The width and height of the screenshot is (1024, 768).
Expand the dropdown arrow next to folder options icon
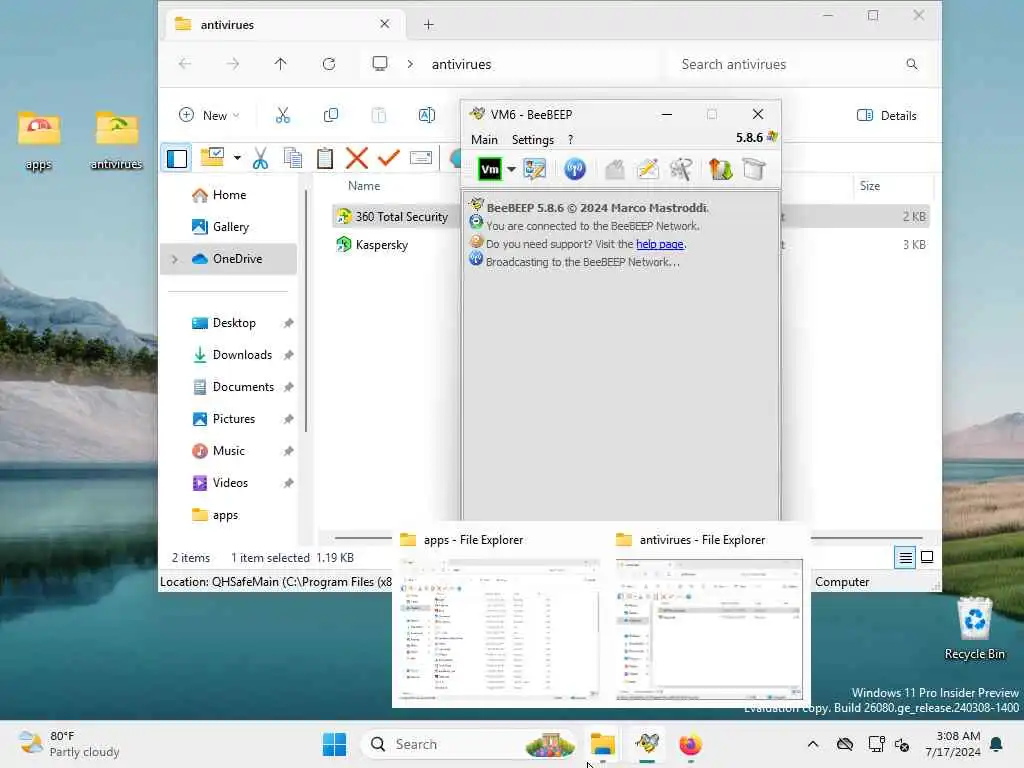(237, 157)
